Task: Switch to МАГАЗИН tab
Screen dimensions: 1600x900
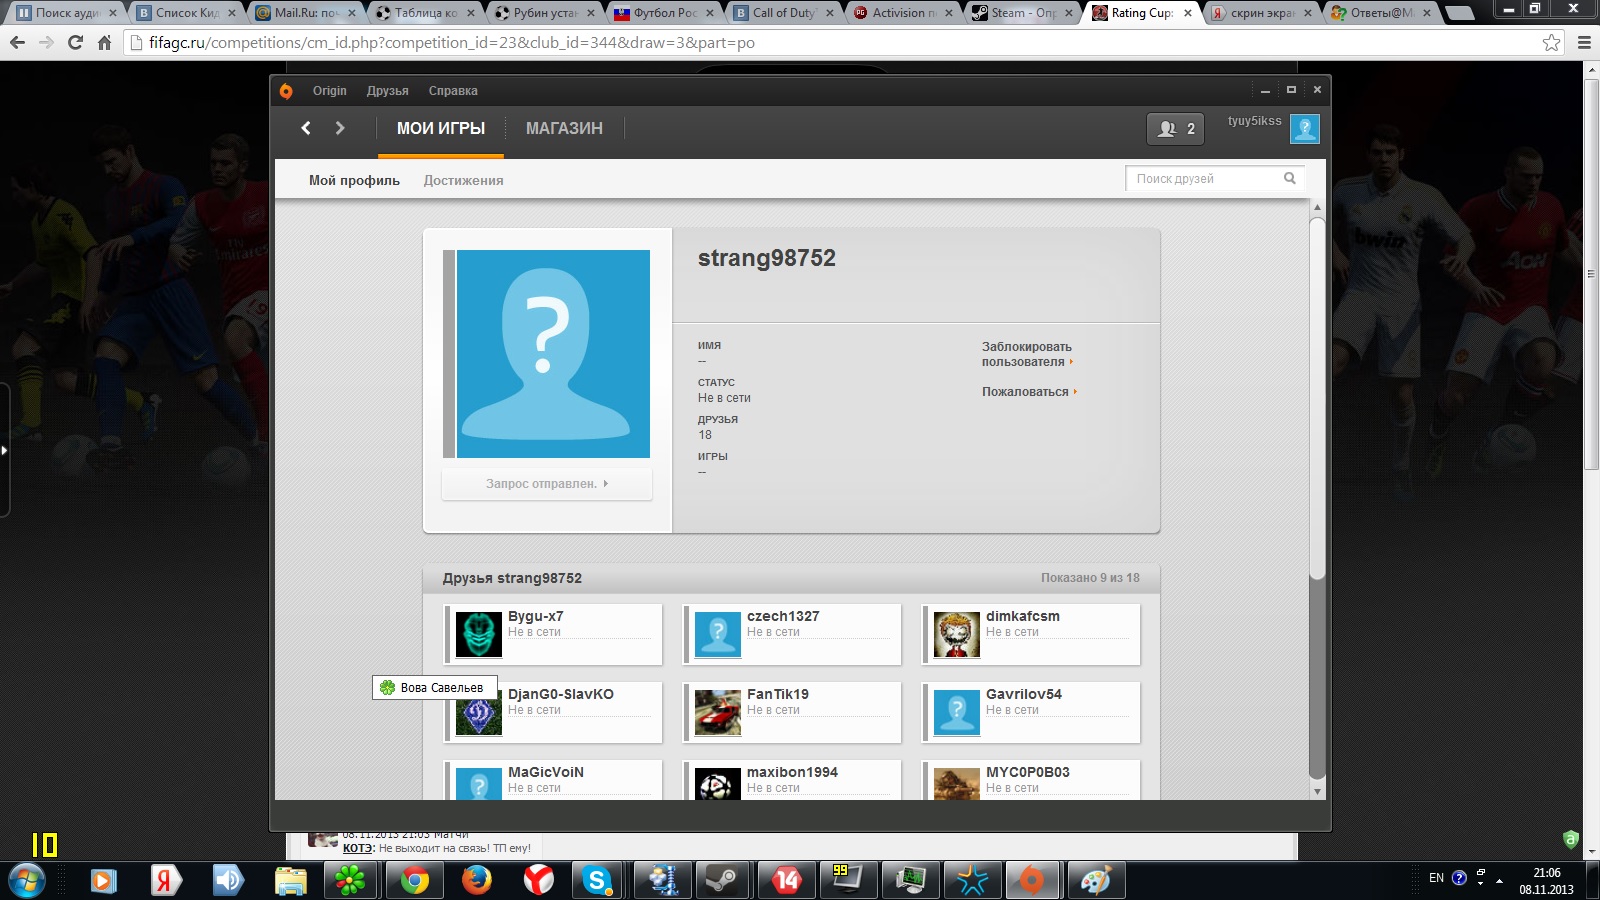Action: pyautogui.click(x=564, y=128)
